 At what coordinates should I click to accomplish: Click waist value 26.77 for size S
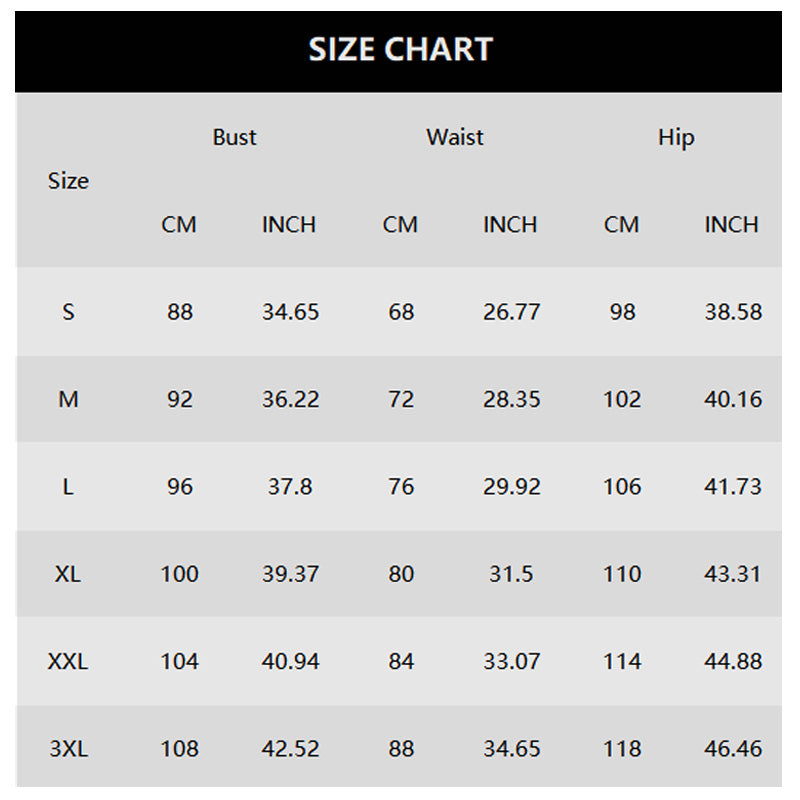click(x=511, y=312)
